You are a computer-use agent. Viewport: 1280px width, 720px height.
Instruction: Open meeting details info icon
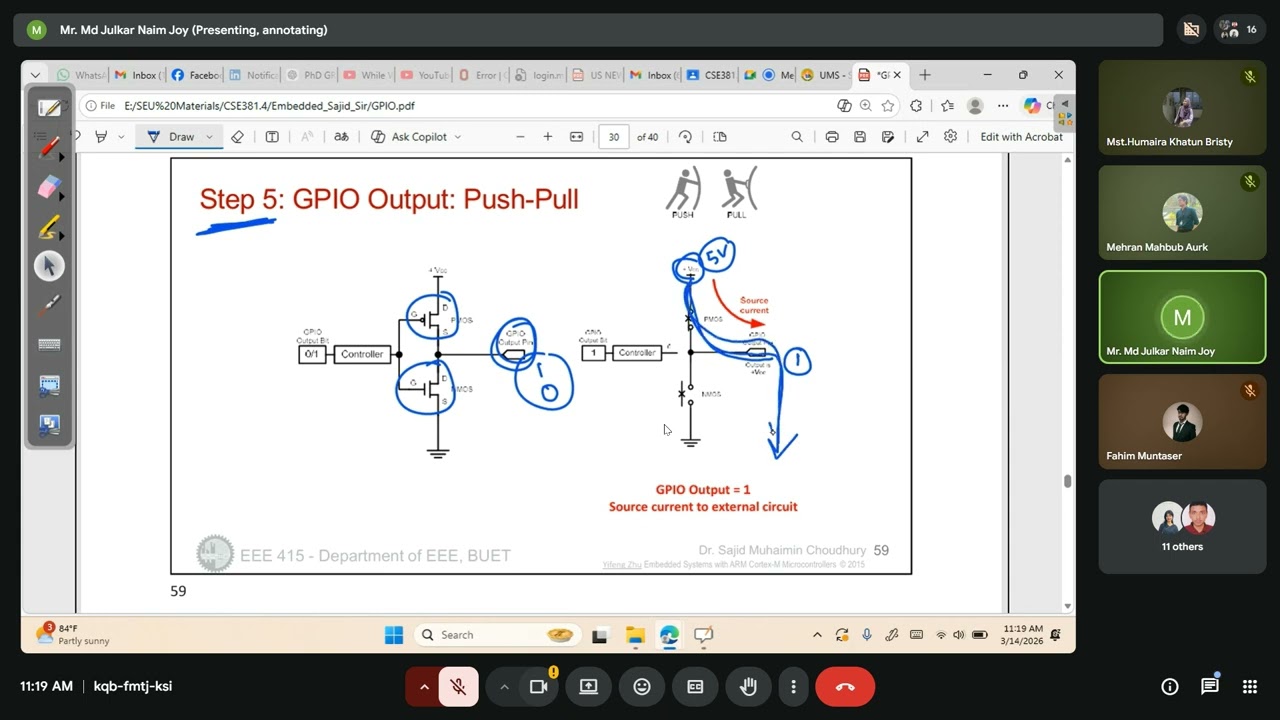point(1170,687)
